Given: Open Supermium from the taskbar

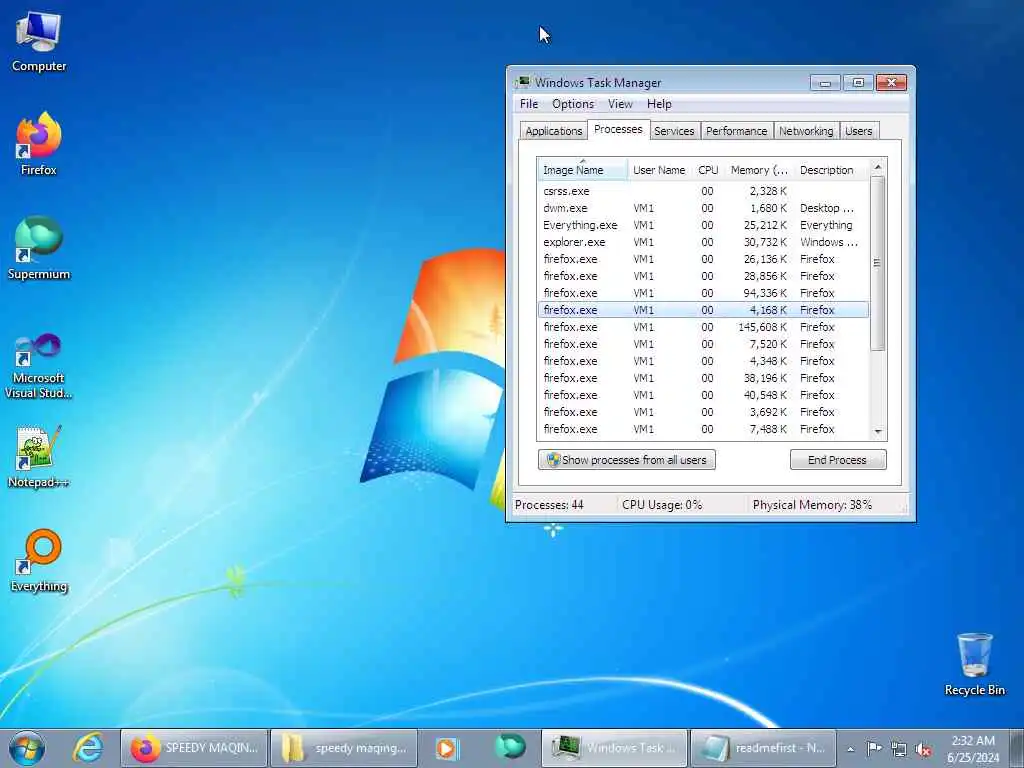Looking at the screenshot, I should (x=510, y=746).
